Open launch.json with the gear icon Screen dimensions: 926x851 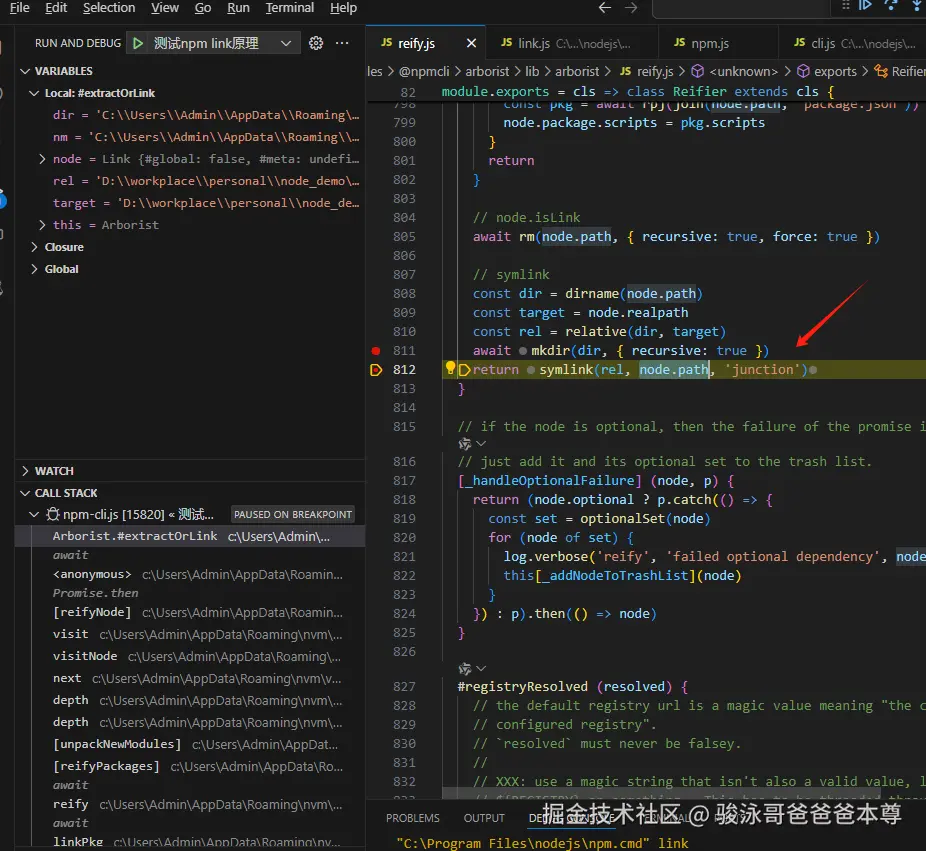(x=316, y=43)
